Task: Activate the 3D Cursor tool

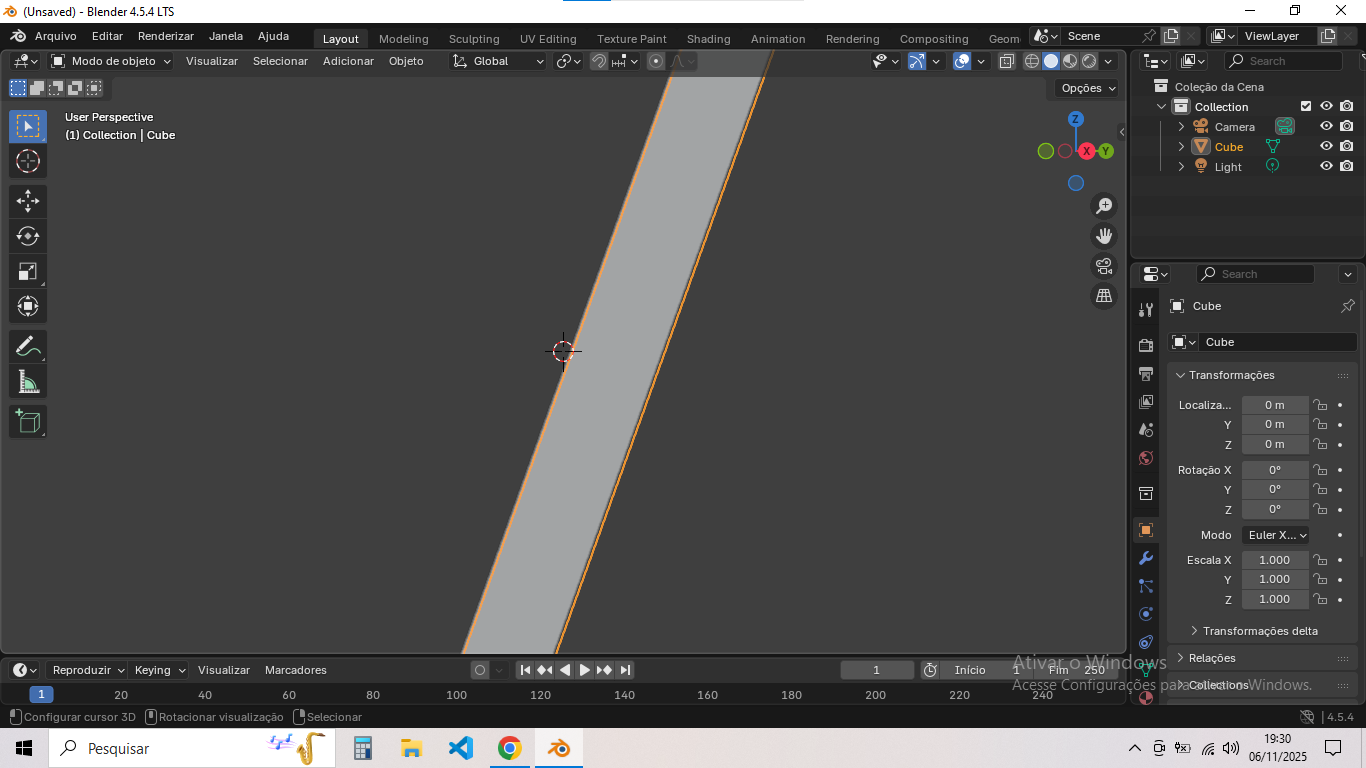Action: click(x=28, y=161)
